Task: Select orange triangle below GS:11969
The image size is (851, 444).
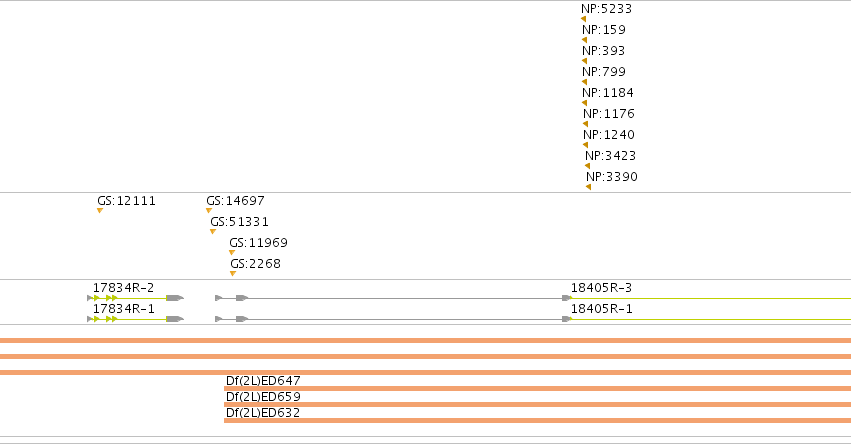Action: click(x=232, y=252)
